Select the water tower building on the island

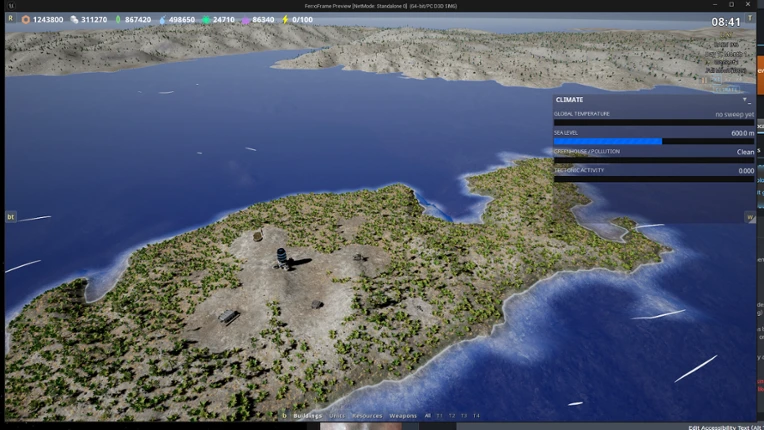coord(282,258)
